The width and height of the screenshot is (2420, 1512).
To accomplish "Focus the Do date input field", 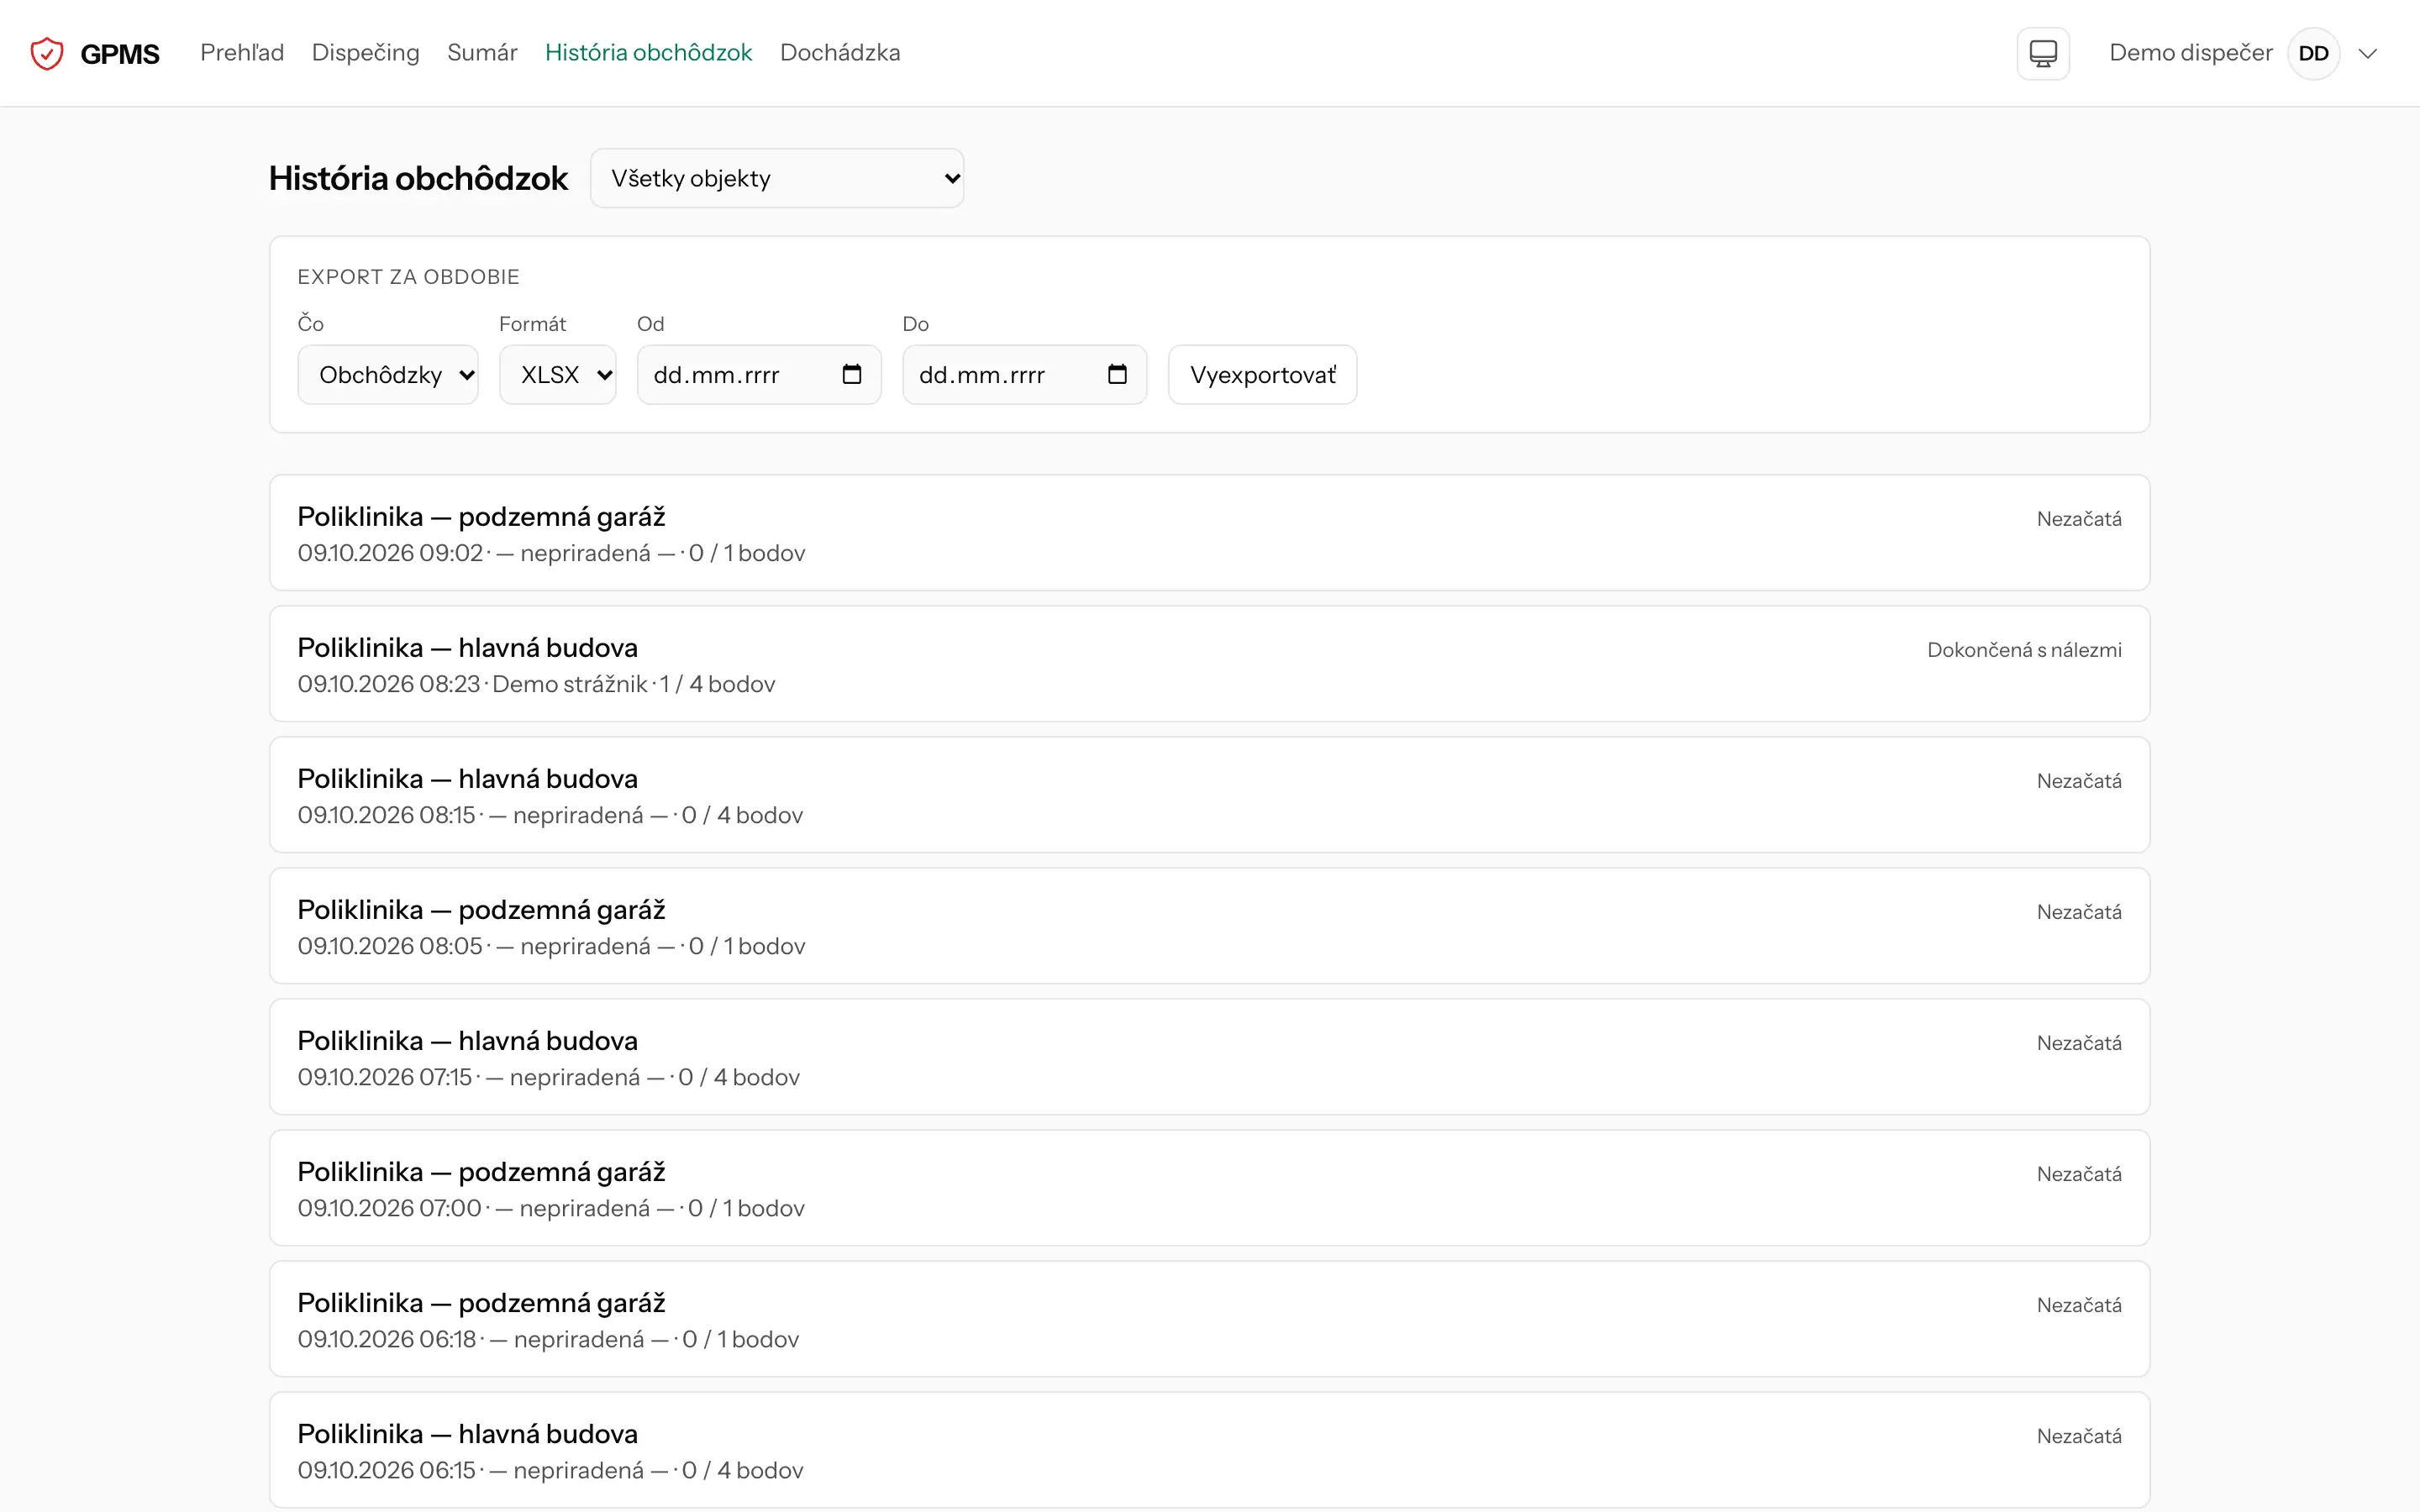I will coord(1024,375).
